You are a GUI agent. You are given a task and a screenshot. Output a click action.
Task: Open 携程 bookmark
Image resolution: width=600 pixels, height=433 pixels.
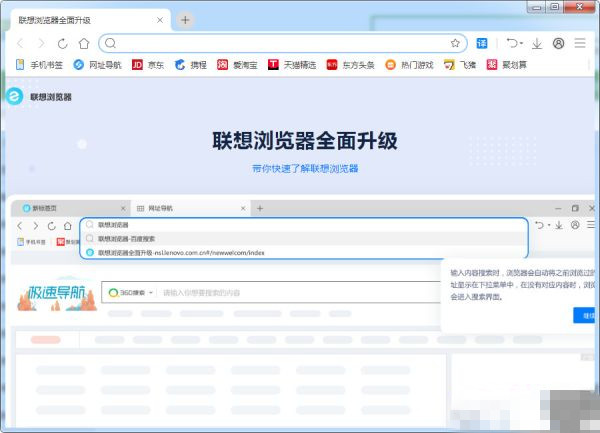click(191, 65)
